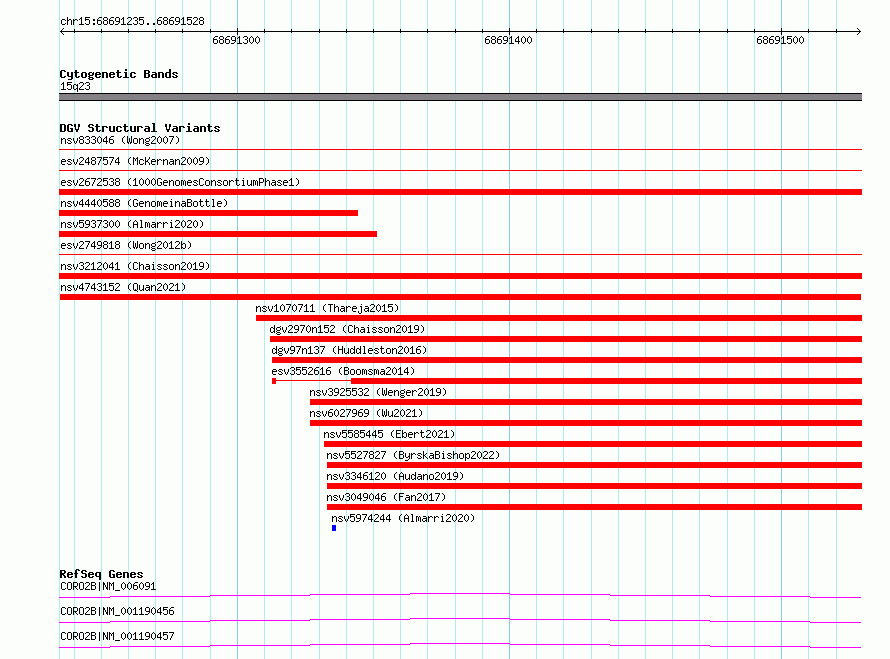Open variant nsv5974244 (Almarri2020)
Viewport: 890px width, 659px height.
pyautogui.click(x=403, y=518)
